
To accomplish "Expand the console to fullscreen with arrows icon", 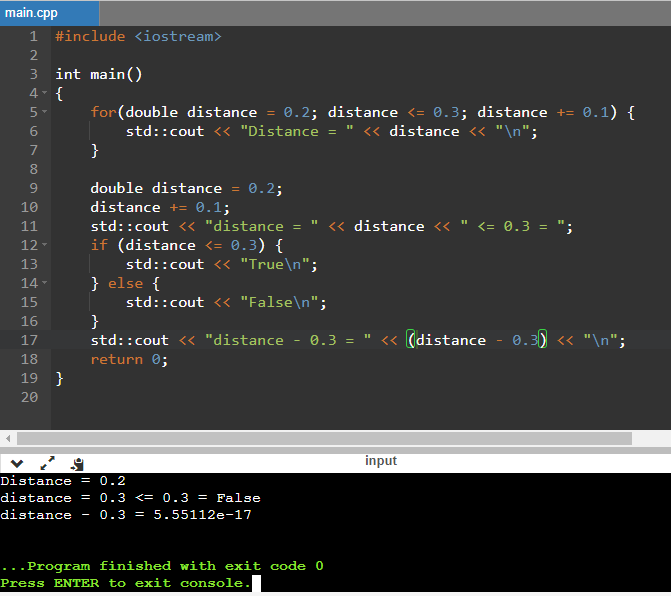I will [x=48, y=463].
